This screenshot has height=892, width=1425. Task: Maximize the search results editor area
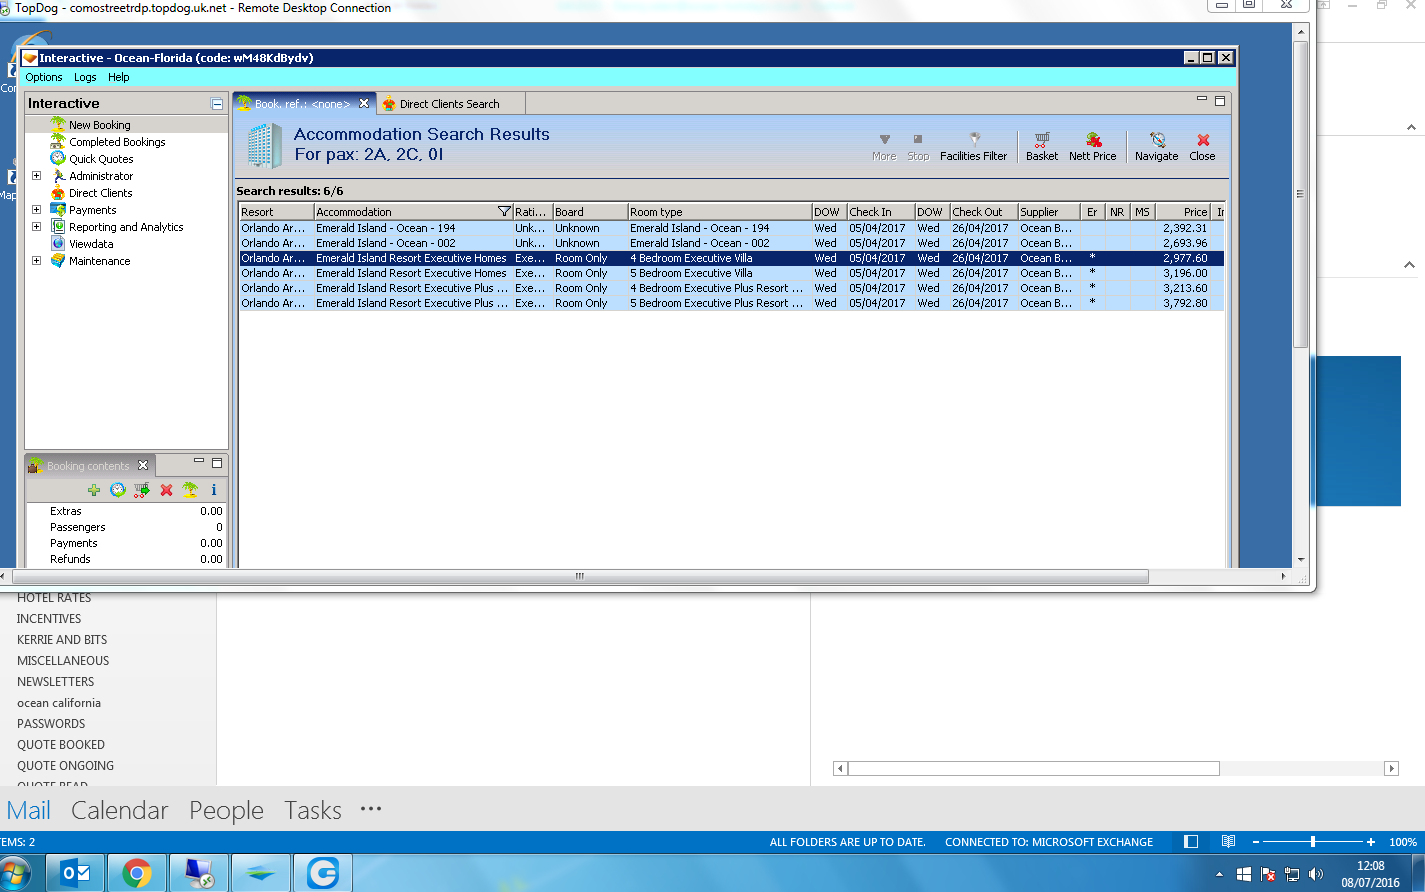coord(1220,101)
